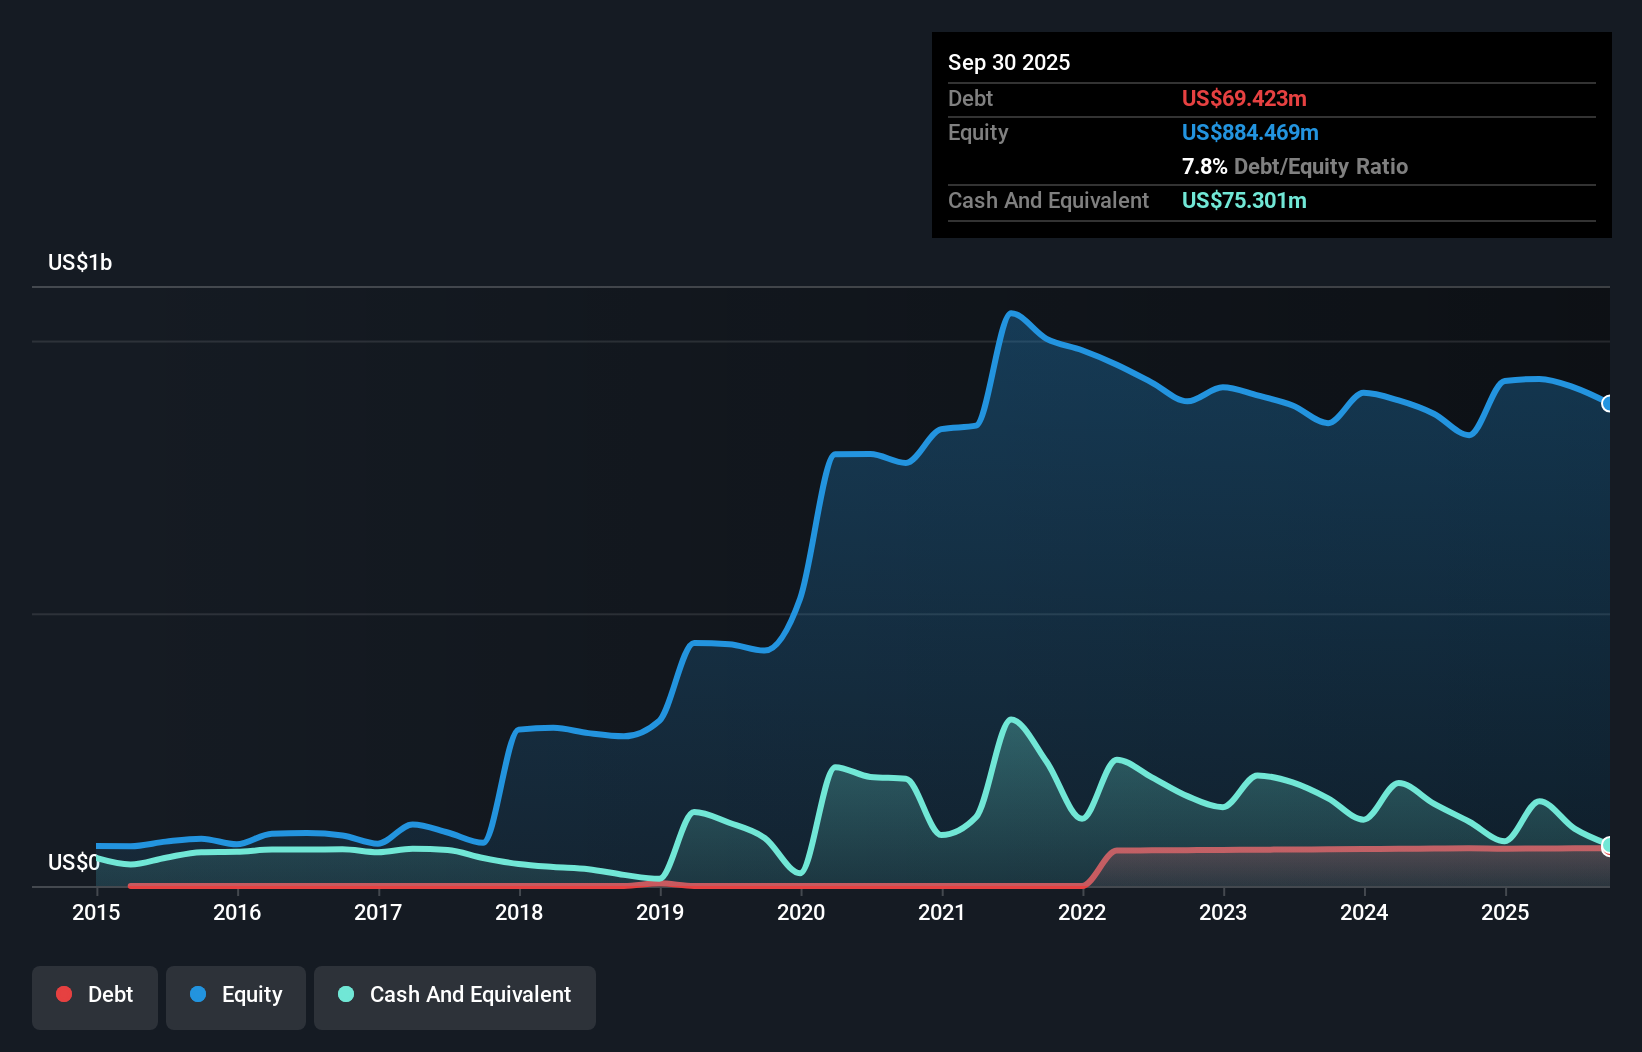Viewport: 1642px width, 1052px height.
Task: Open the Debt legend item options
Action: (94, 994)
